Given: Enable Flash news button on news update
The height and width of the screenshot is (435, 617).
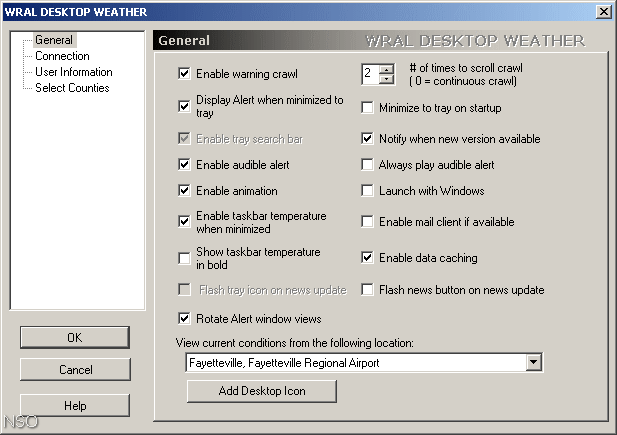Looking at the screenshot, I should coord(367,290).
